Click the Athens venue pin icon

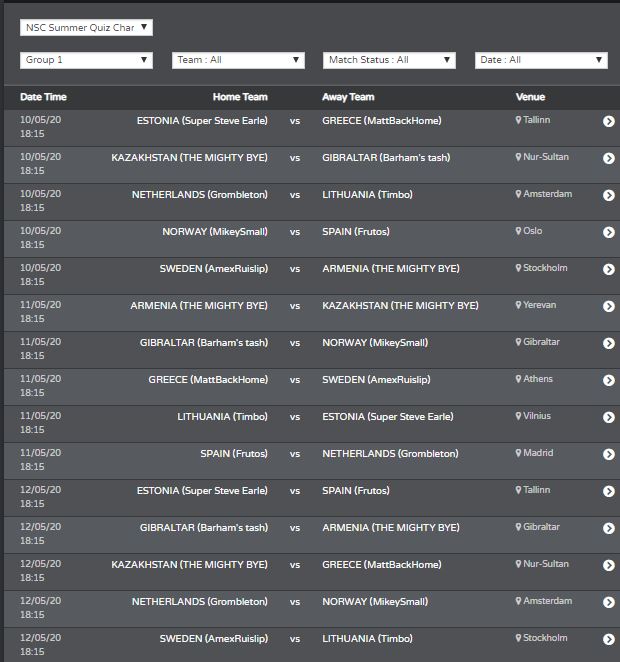point(518,379)
